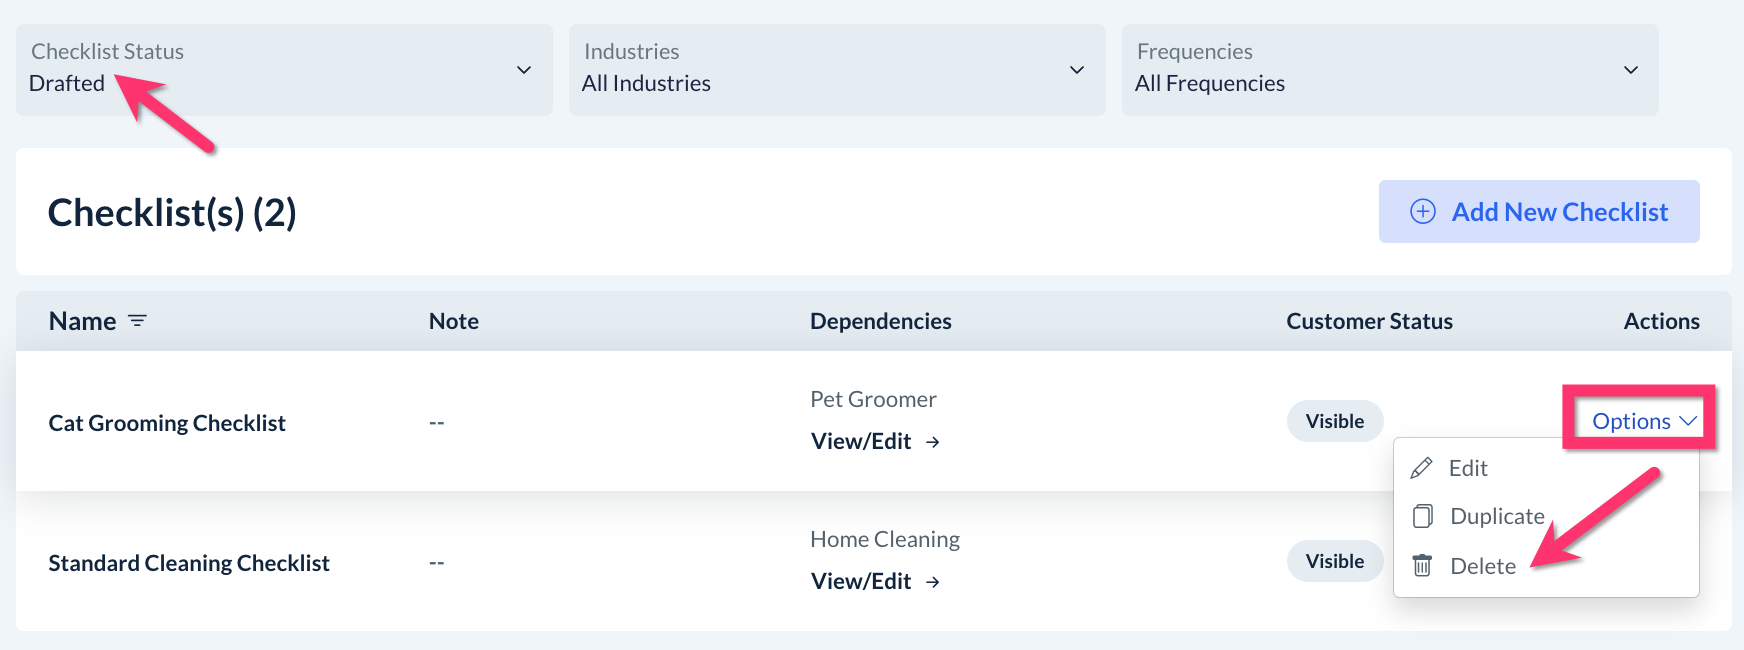Viewport: 1744px width, 650px height.
Task: Click the Options chevron for Cat Grooming
Action: 1688,421
